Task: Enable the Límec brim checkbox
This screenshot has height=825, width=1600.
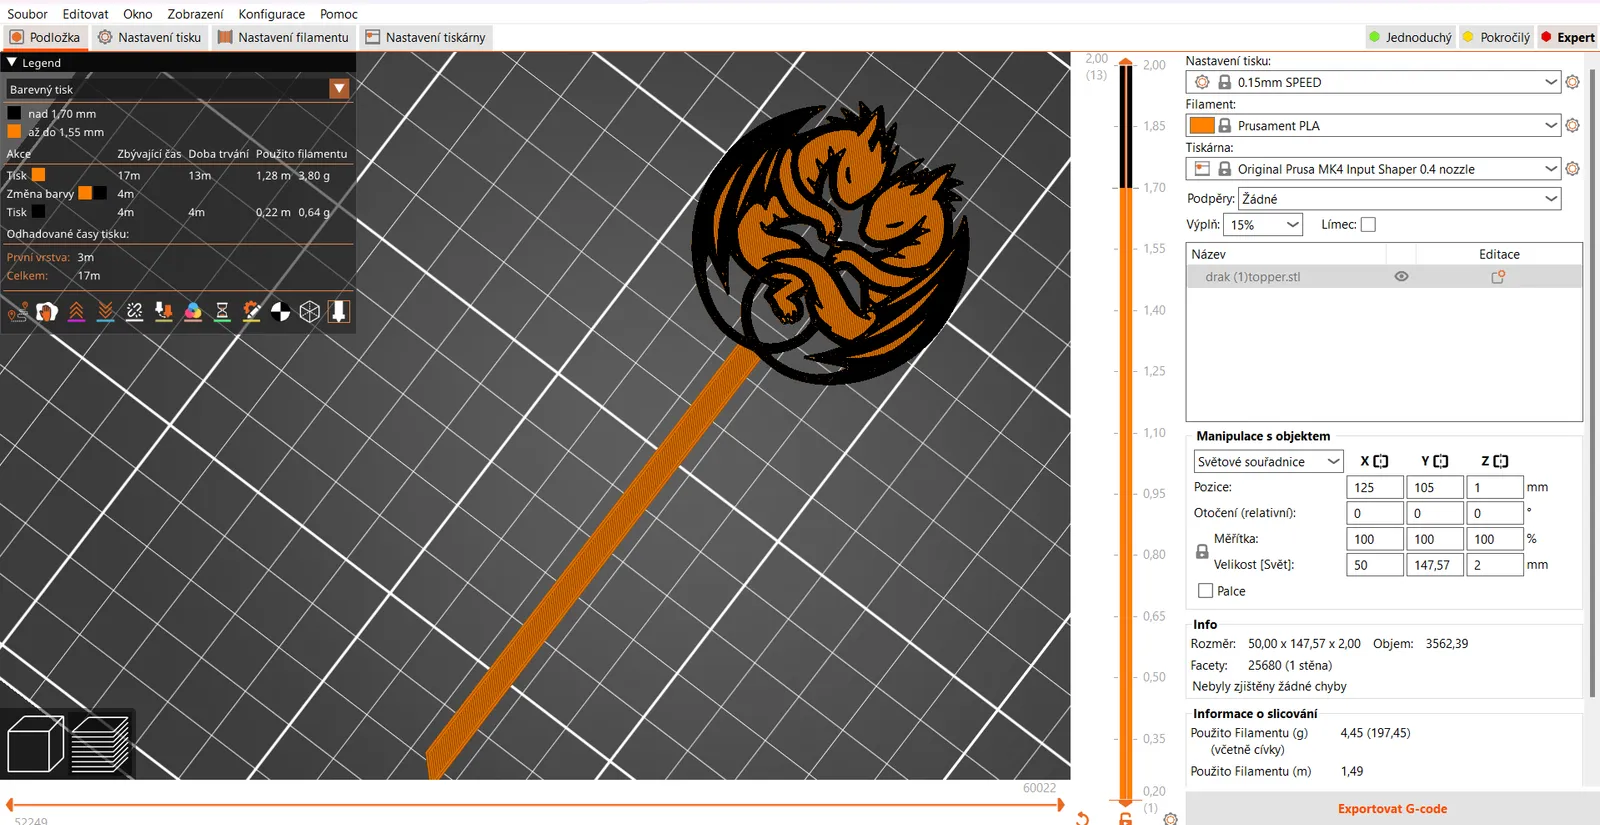Action: [1368, 225]
